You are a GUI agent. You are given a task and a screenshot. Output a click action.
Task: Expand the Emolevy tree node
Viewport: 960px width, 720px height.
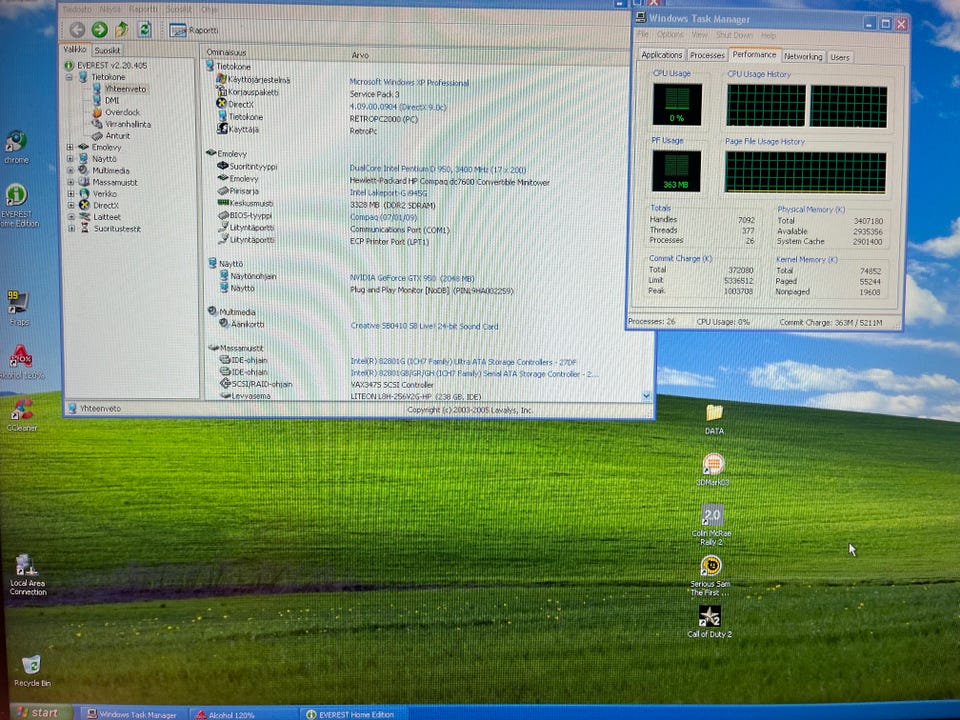70,147
